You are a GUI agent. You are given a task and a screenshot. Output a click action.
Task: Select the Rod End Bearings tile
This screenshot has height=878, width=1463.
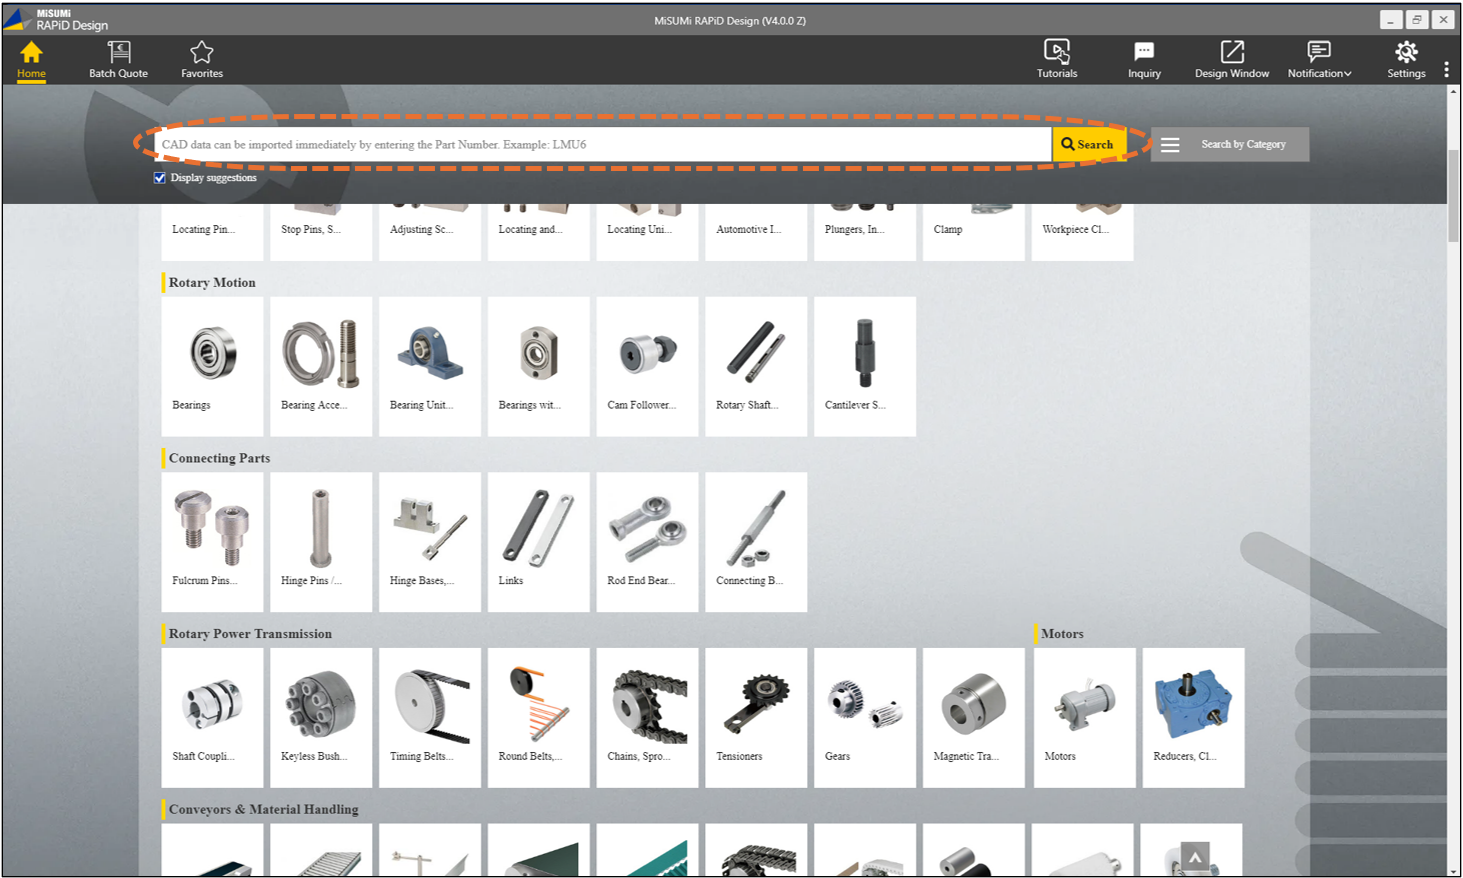pyautogui.click(x=647, y=541)
